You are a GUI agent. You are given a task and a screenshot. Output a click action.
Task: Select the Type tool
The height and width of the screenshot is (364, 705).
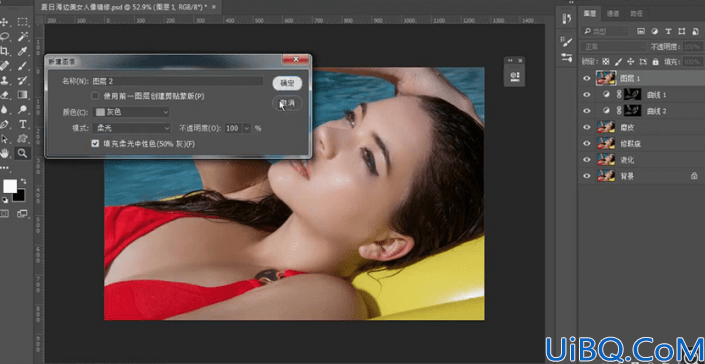coord(22,124)
